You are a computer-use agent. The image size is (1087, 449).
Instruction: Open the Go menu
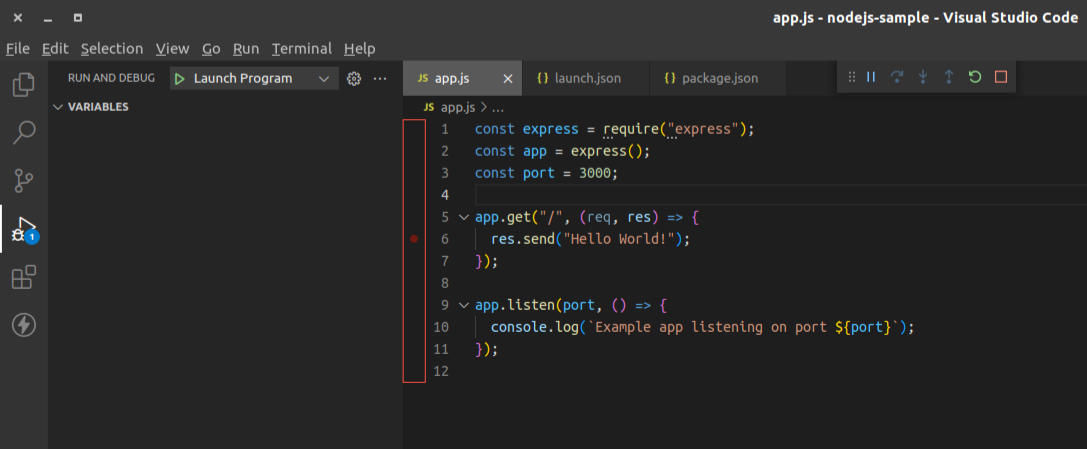point(211,49)
